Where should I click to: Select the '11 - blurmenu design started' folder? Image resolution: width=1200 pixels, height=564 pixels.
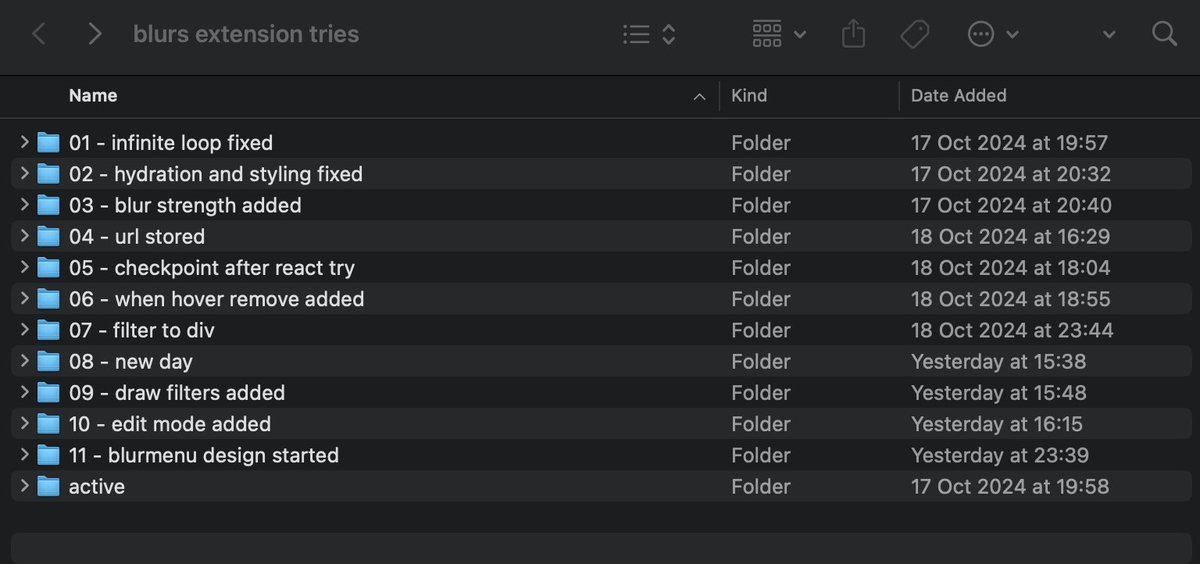[203, 455]
